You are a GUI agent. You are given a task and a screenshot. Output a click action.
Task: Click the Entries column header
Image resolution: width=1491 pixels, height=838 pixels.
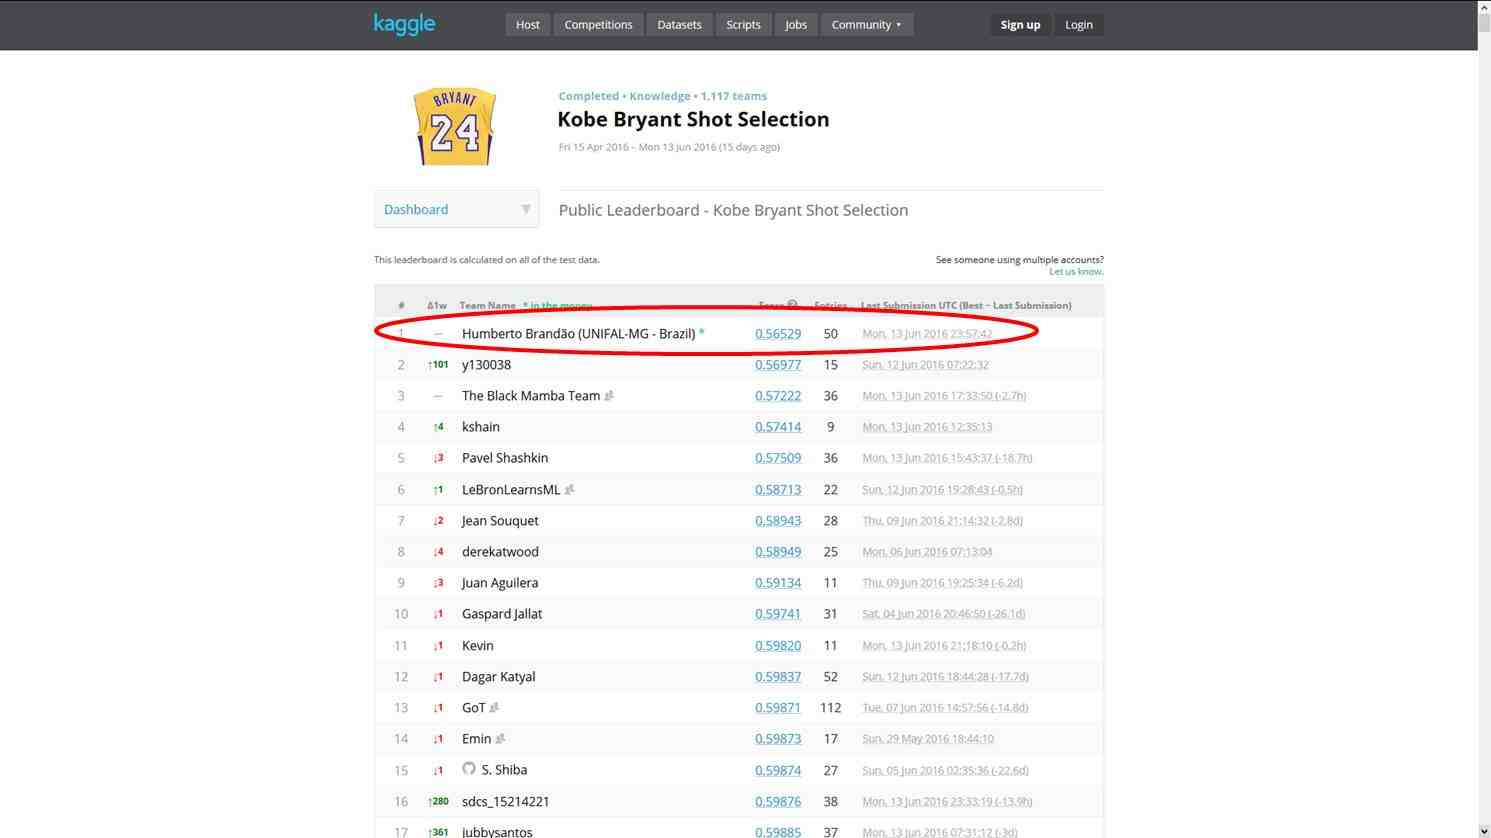coord(830,305)
